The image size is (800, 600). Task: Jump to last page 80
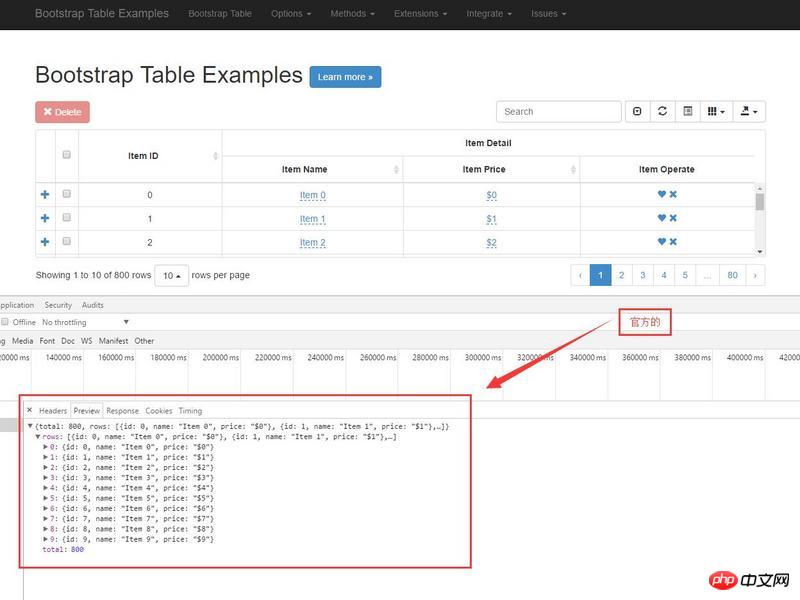click(x=733, y=276)
